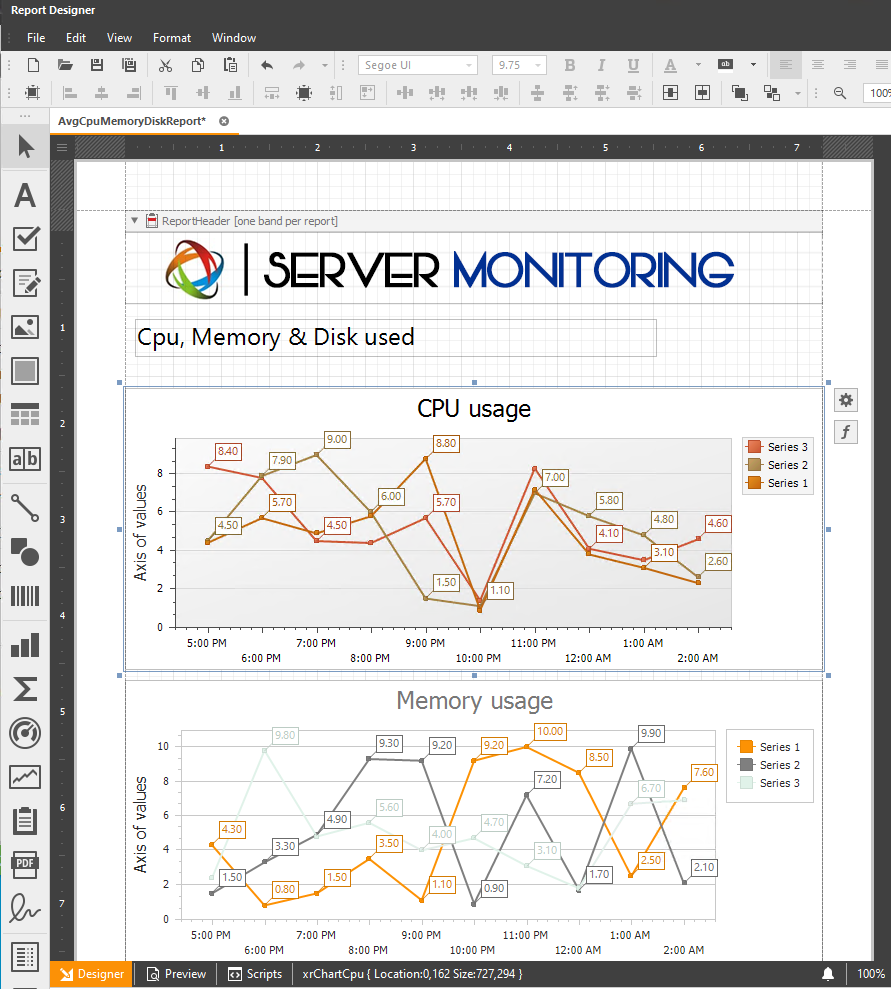891x989 pixels.
Task: Switch to the Designer view
Action: point(92,974)
